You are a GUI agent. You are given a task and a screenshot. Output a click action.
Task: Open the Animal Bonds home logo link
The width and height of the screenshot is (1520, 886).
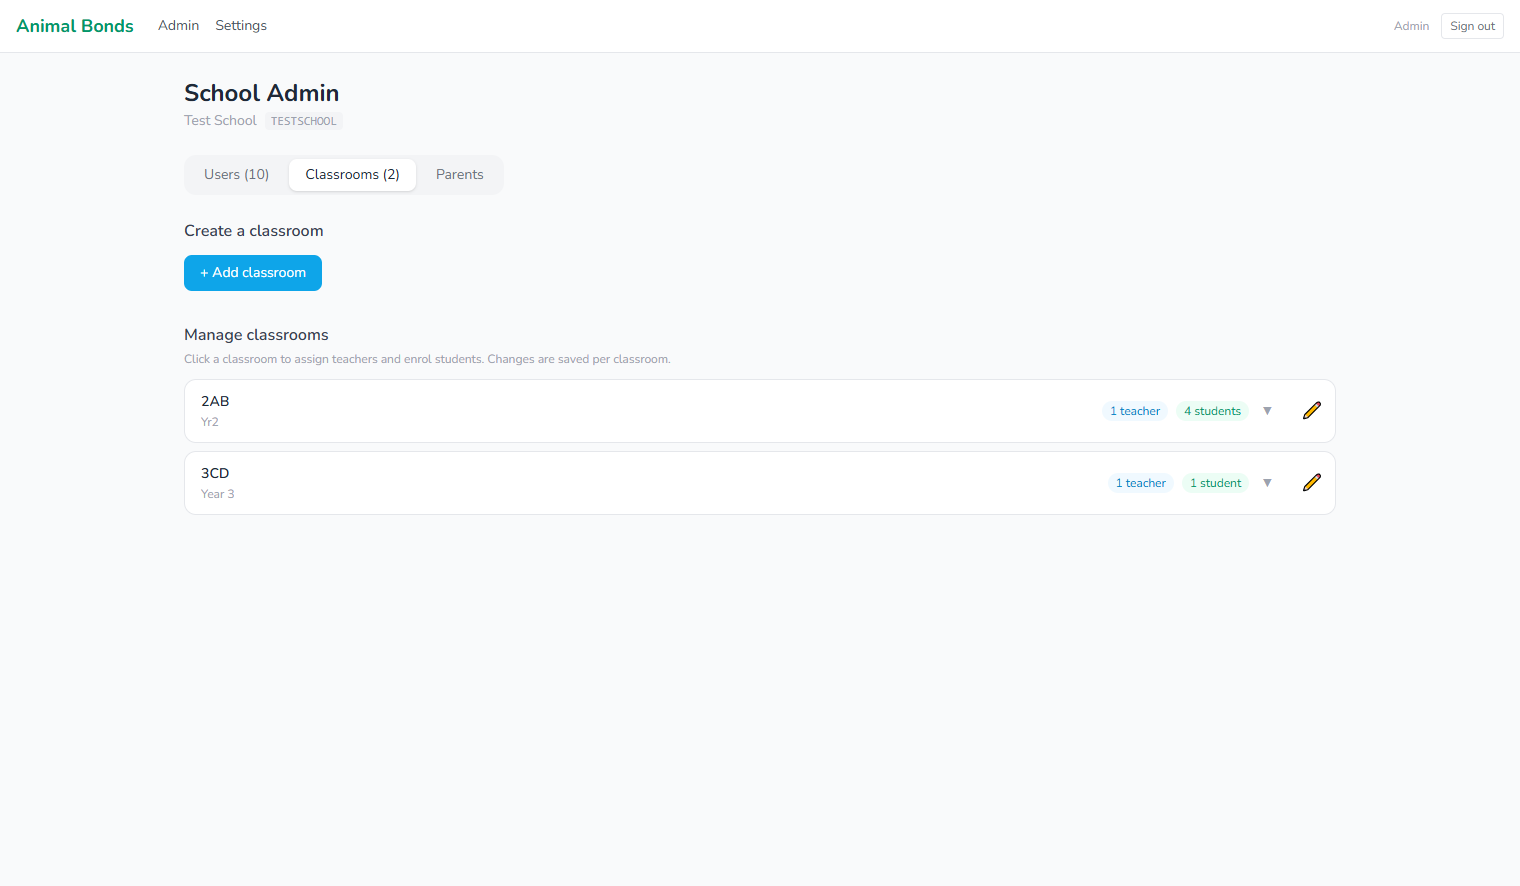click(75, 26)
